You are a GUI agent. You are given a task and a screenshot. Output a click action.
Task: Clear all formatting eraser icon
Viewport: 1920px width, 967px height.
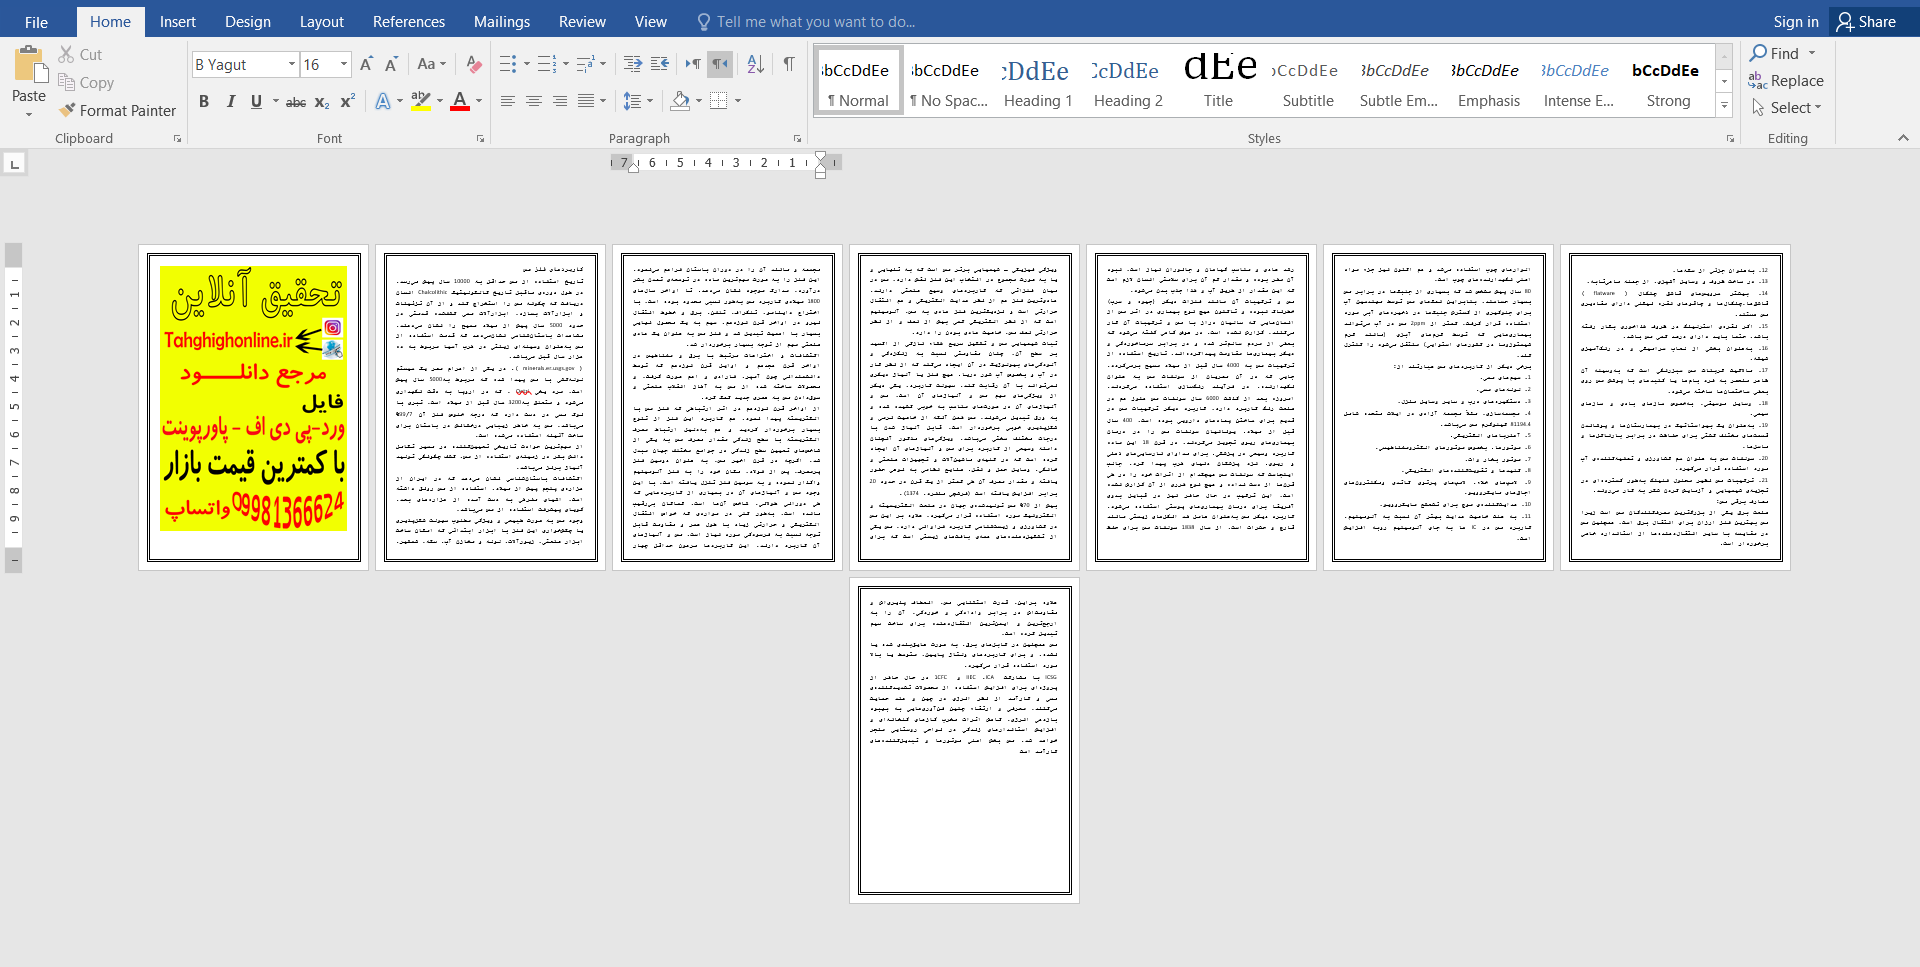coord(474,64)
